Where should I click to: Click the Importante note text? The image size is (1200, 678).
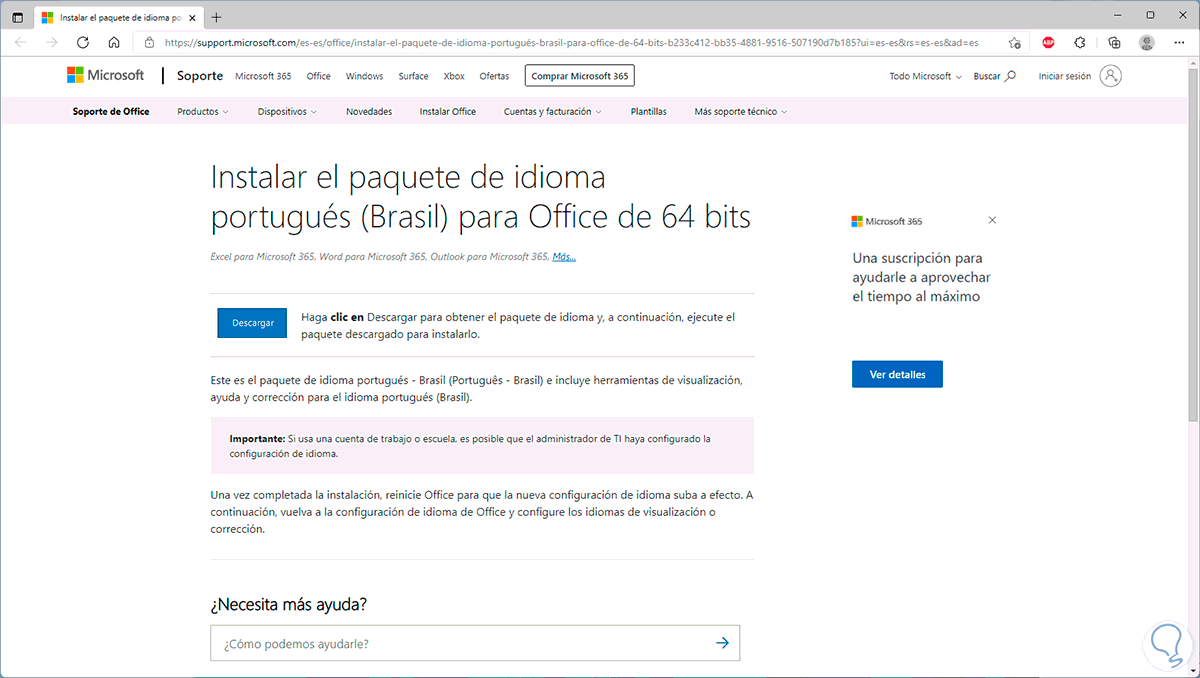click(470, 445)
